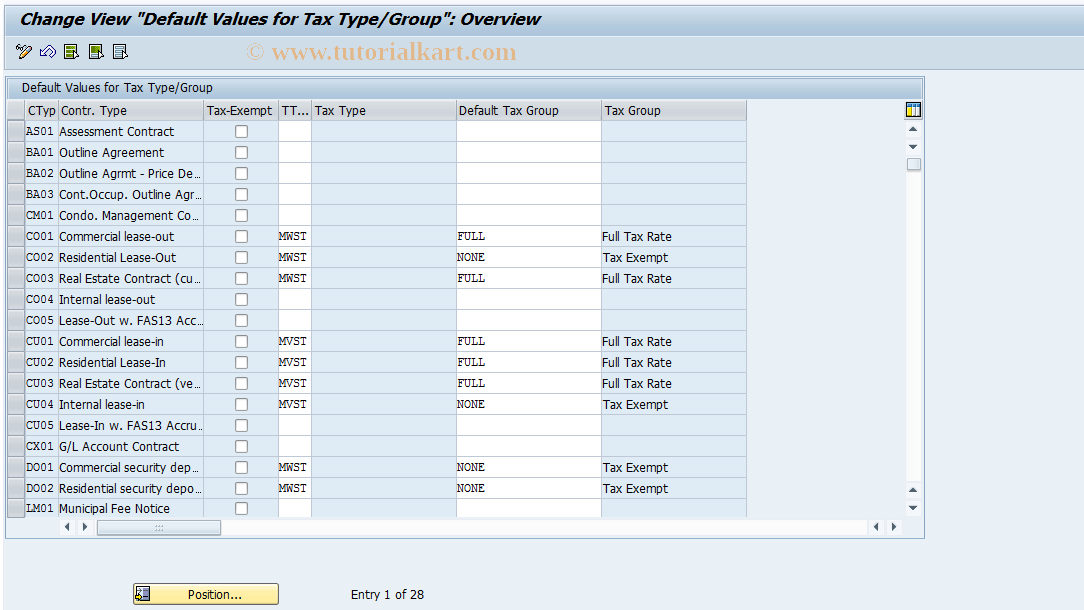Click the left horizontal scrollbar thumb
1084x610 pixels.
click(x=159, y=528)
